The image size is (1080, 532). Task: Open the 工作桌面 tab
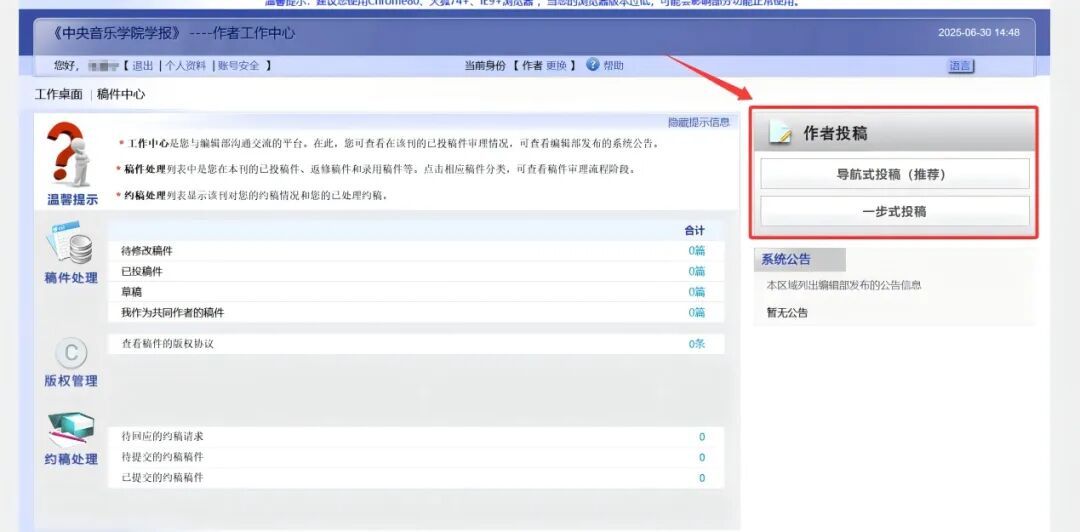pyautogui.click(x=58, y=95)
